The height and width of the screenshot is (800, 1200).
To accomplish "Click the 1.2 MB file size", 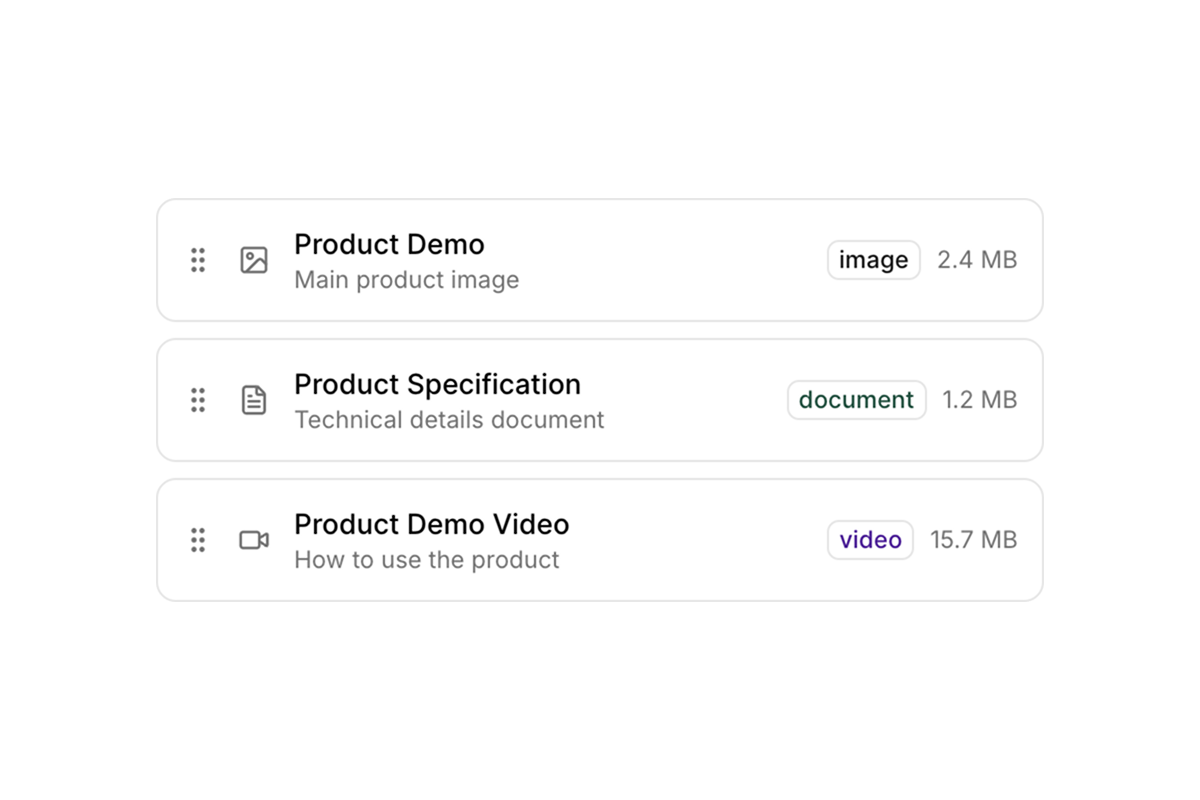I will pyautogui.click(x=979, y=400).
